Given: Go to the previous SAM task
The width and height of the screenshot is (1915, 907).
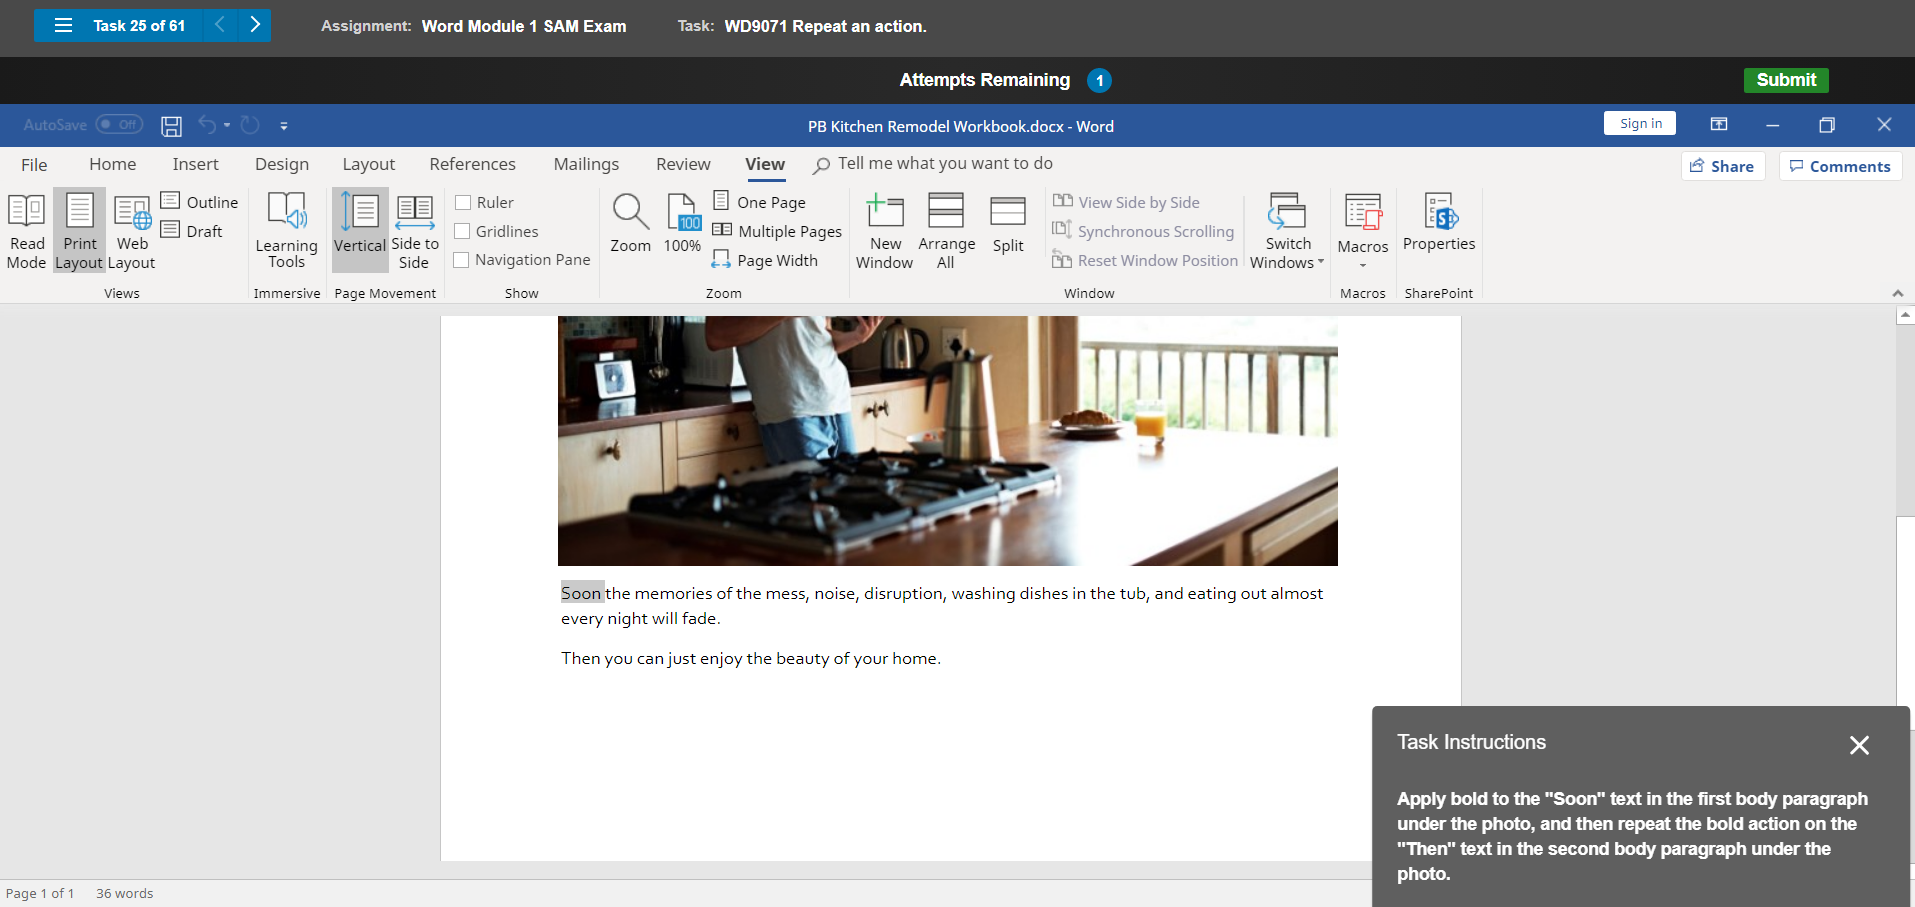Looking at the screenshot, I should [x=220, y=25].
